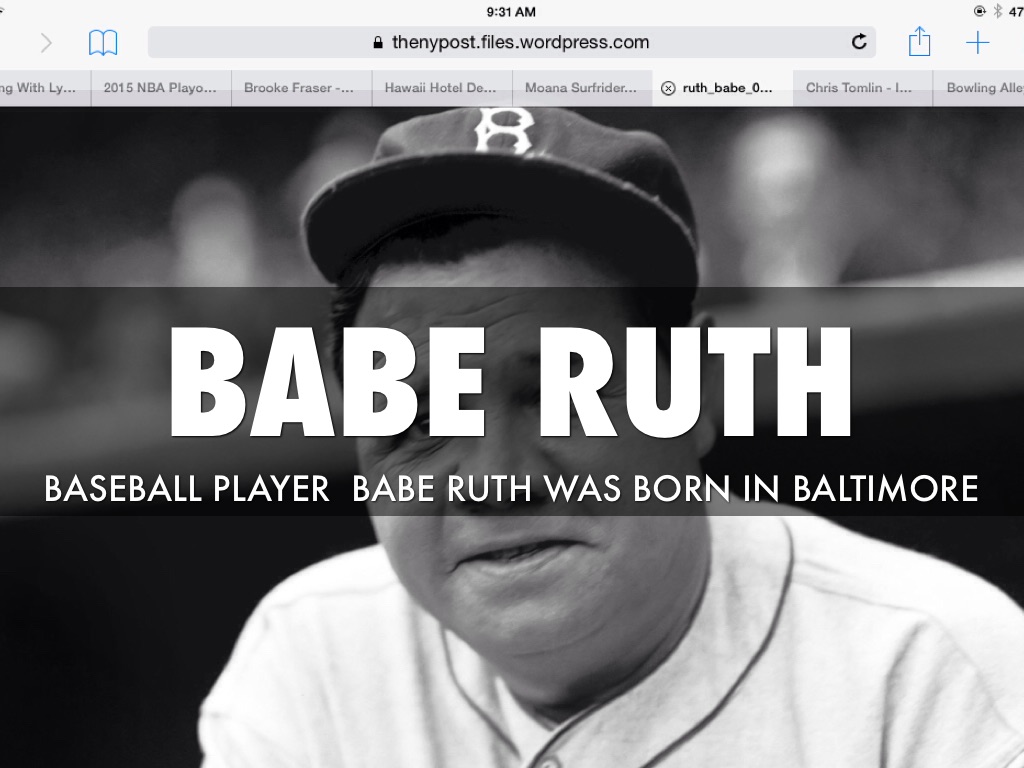Add a new tab with the plus icon
The image size is (1024, 768).
tap(977, 42)
